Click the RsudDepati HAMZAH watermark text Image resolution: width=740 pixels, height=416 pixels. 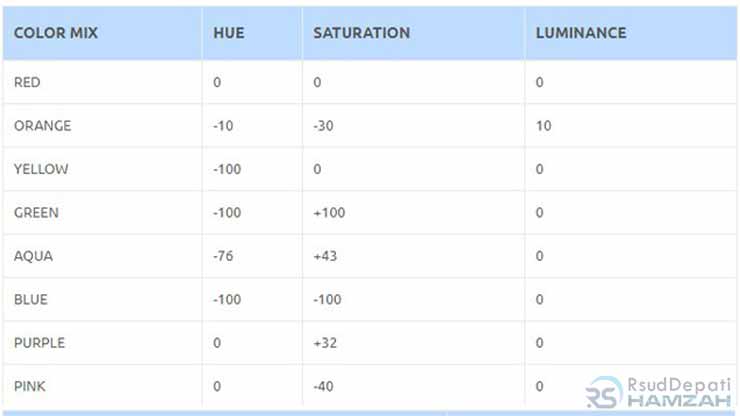pos(677,392)
